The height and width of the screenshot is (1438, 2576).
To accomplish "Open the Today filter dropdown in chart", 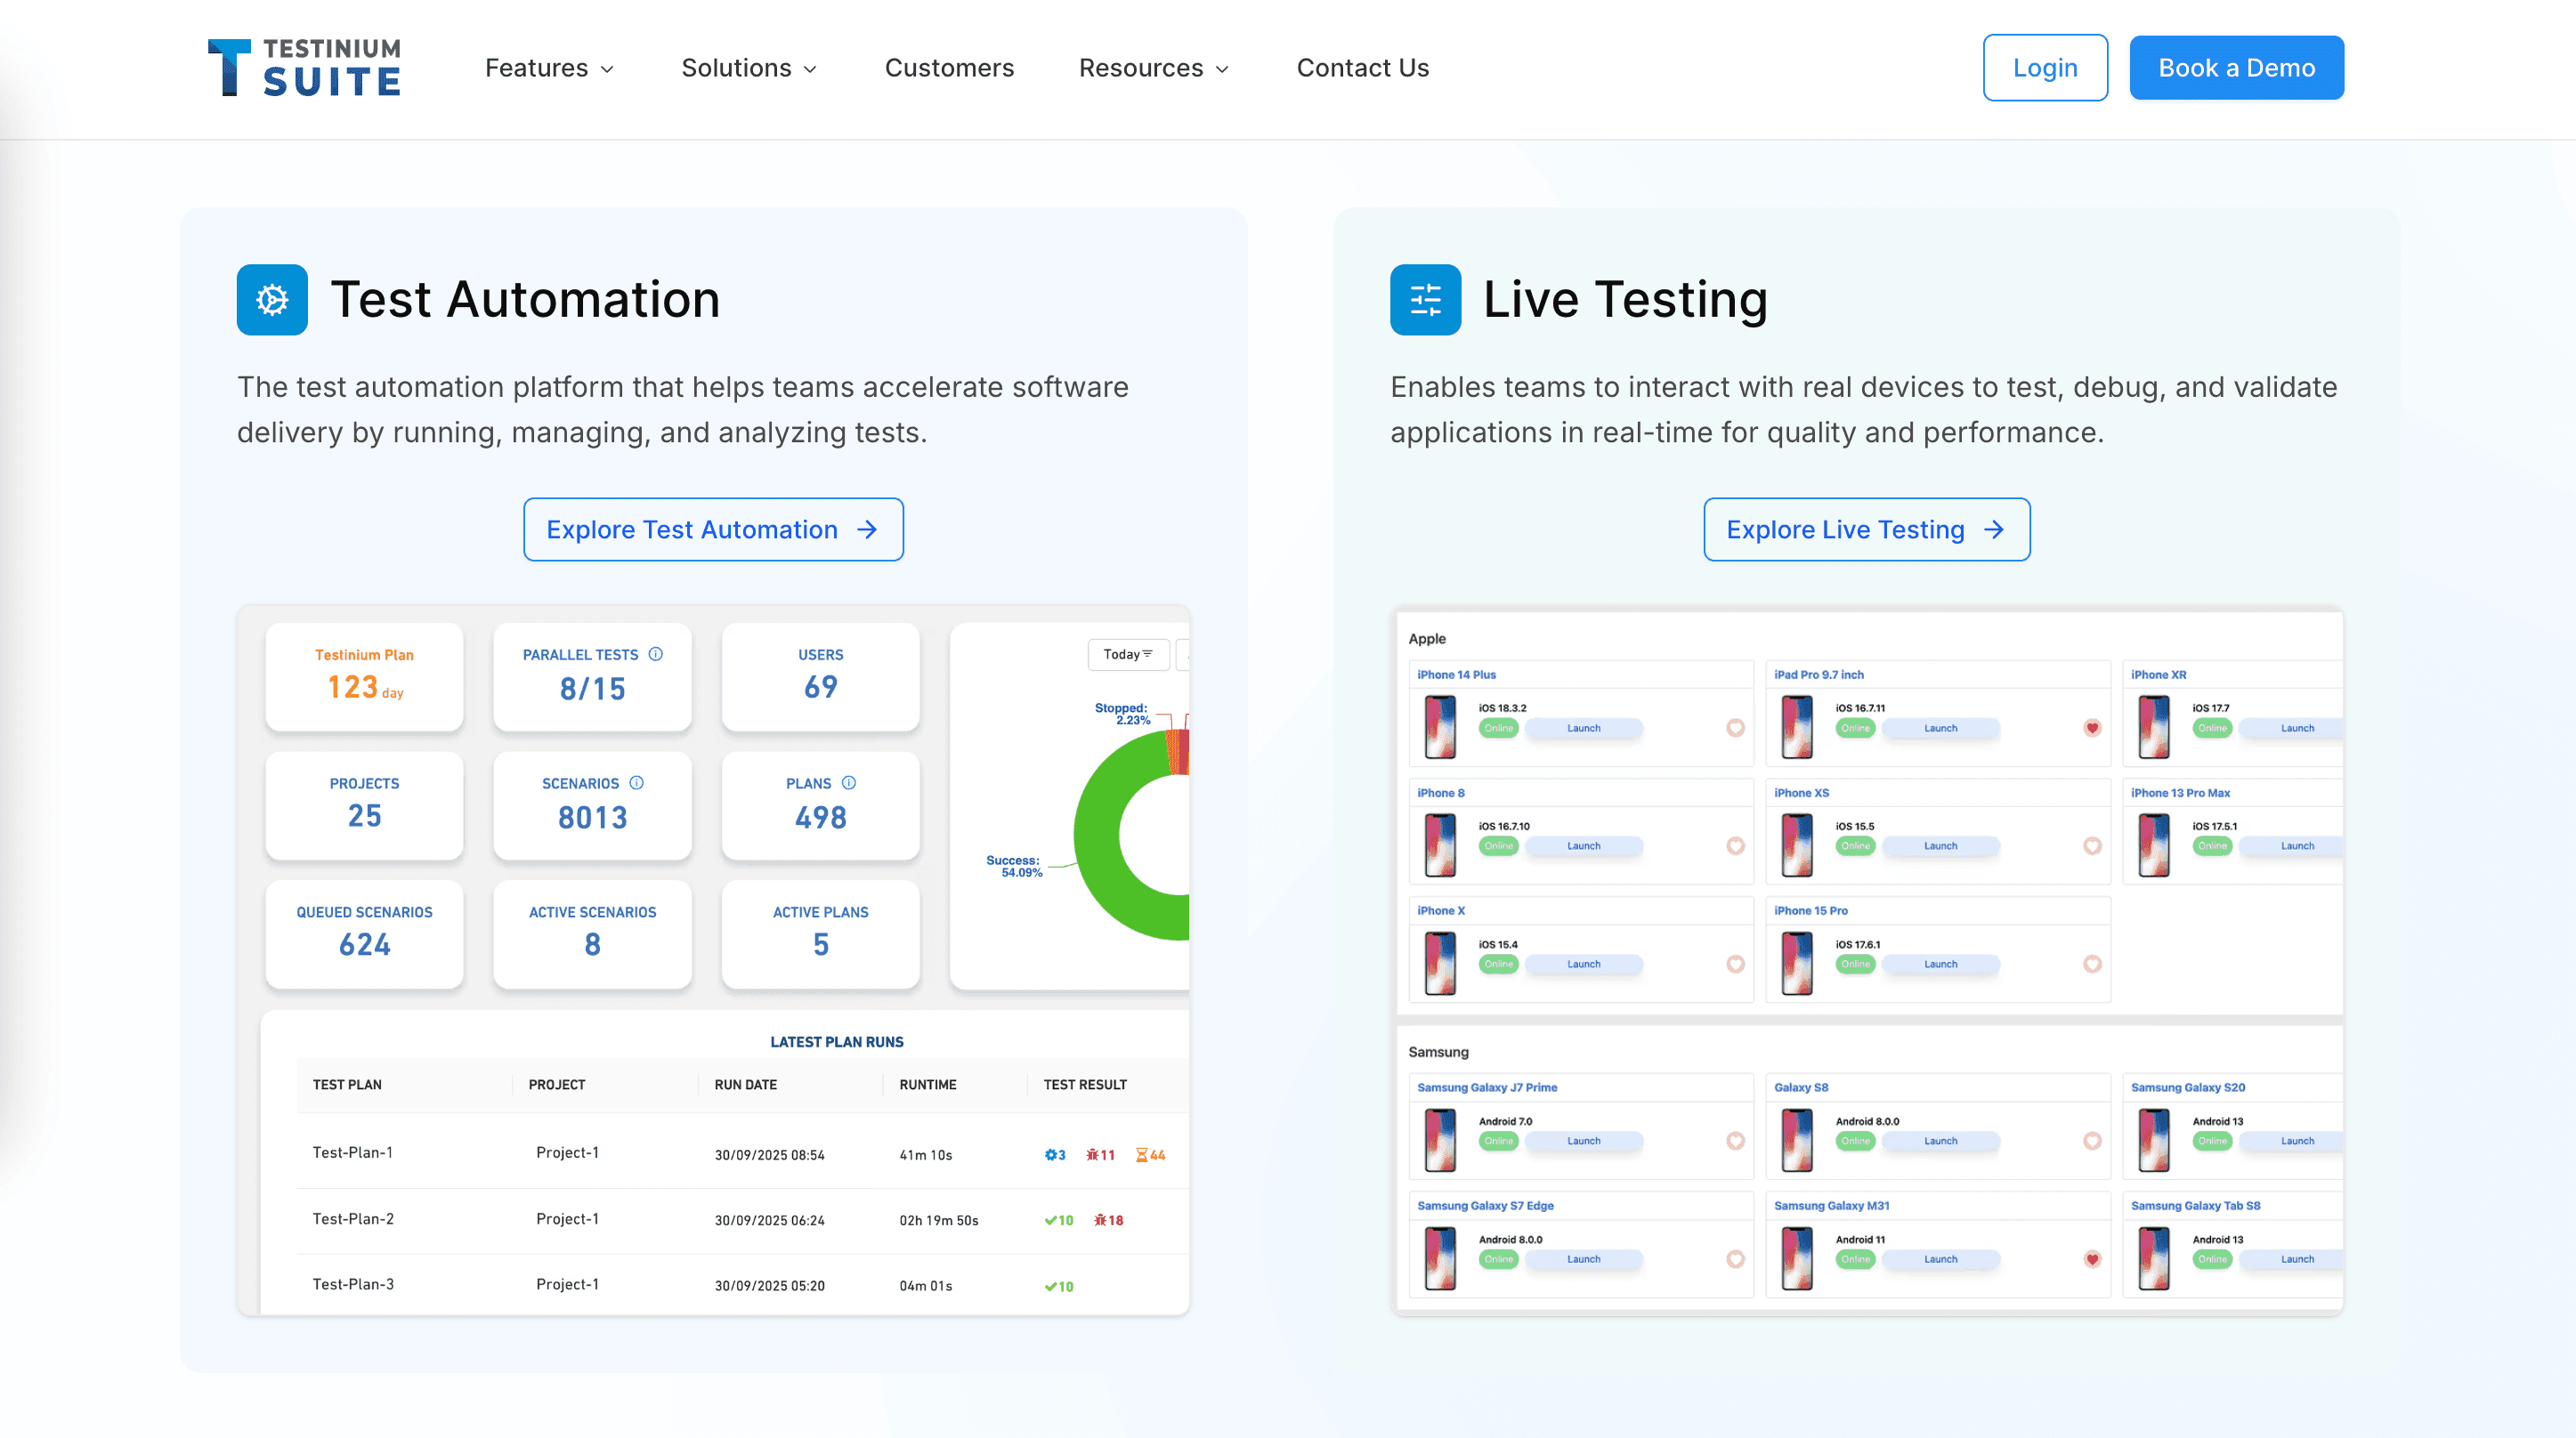I will 1128,654.
